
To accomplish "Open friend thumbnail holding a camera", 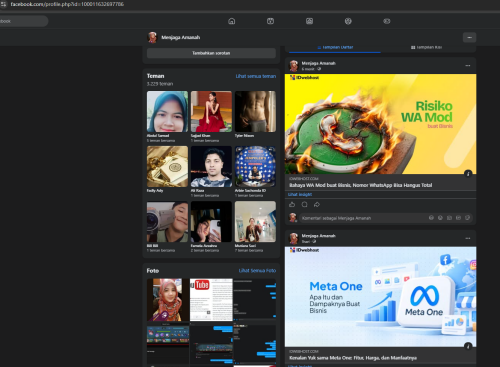I will 167,221.
